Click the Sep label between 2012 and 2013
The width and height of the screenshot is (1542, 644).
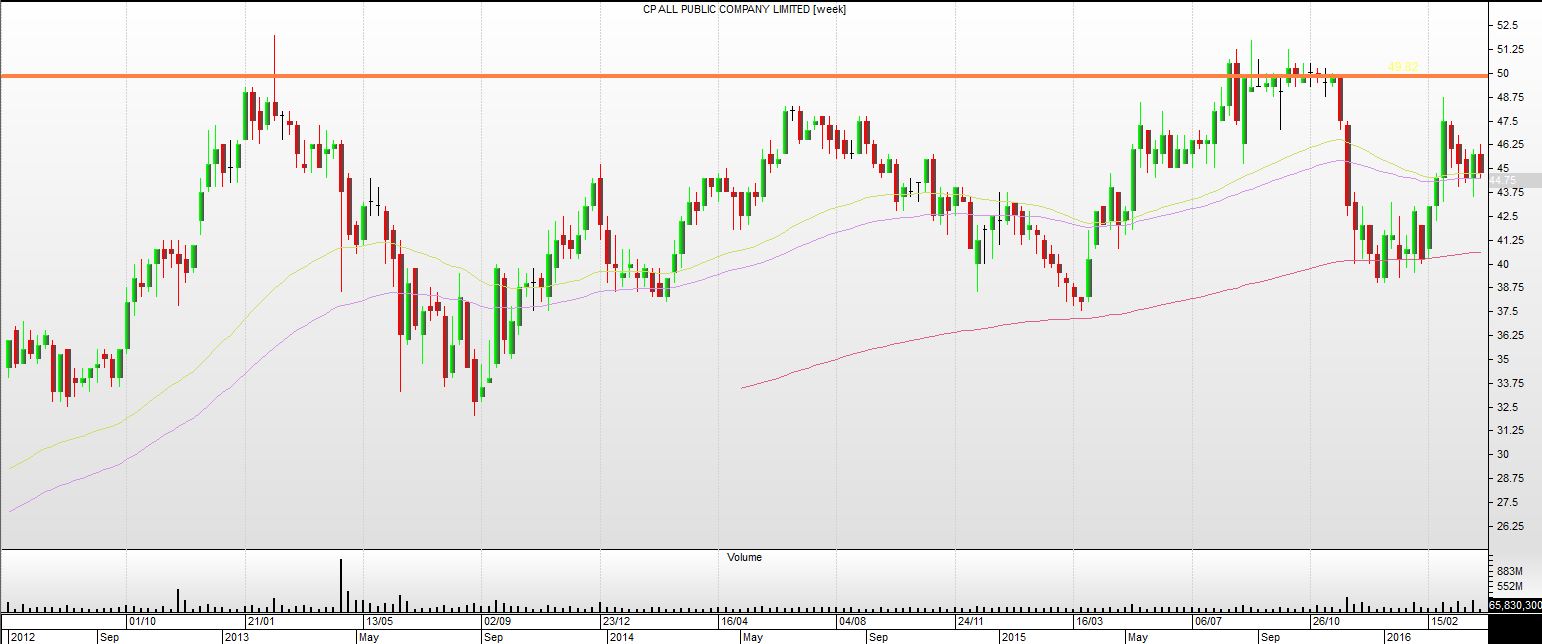[109, 637]
